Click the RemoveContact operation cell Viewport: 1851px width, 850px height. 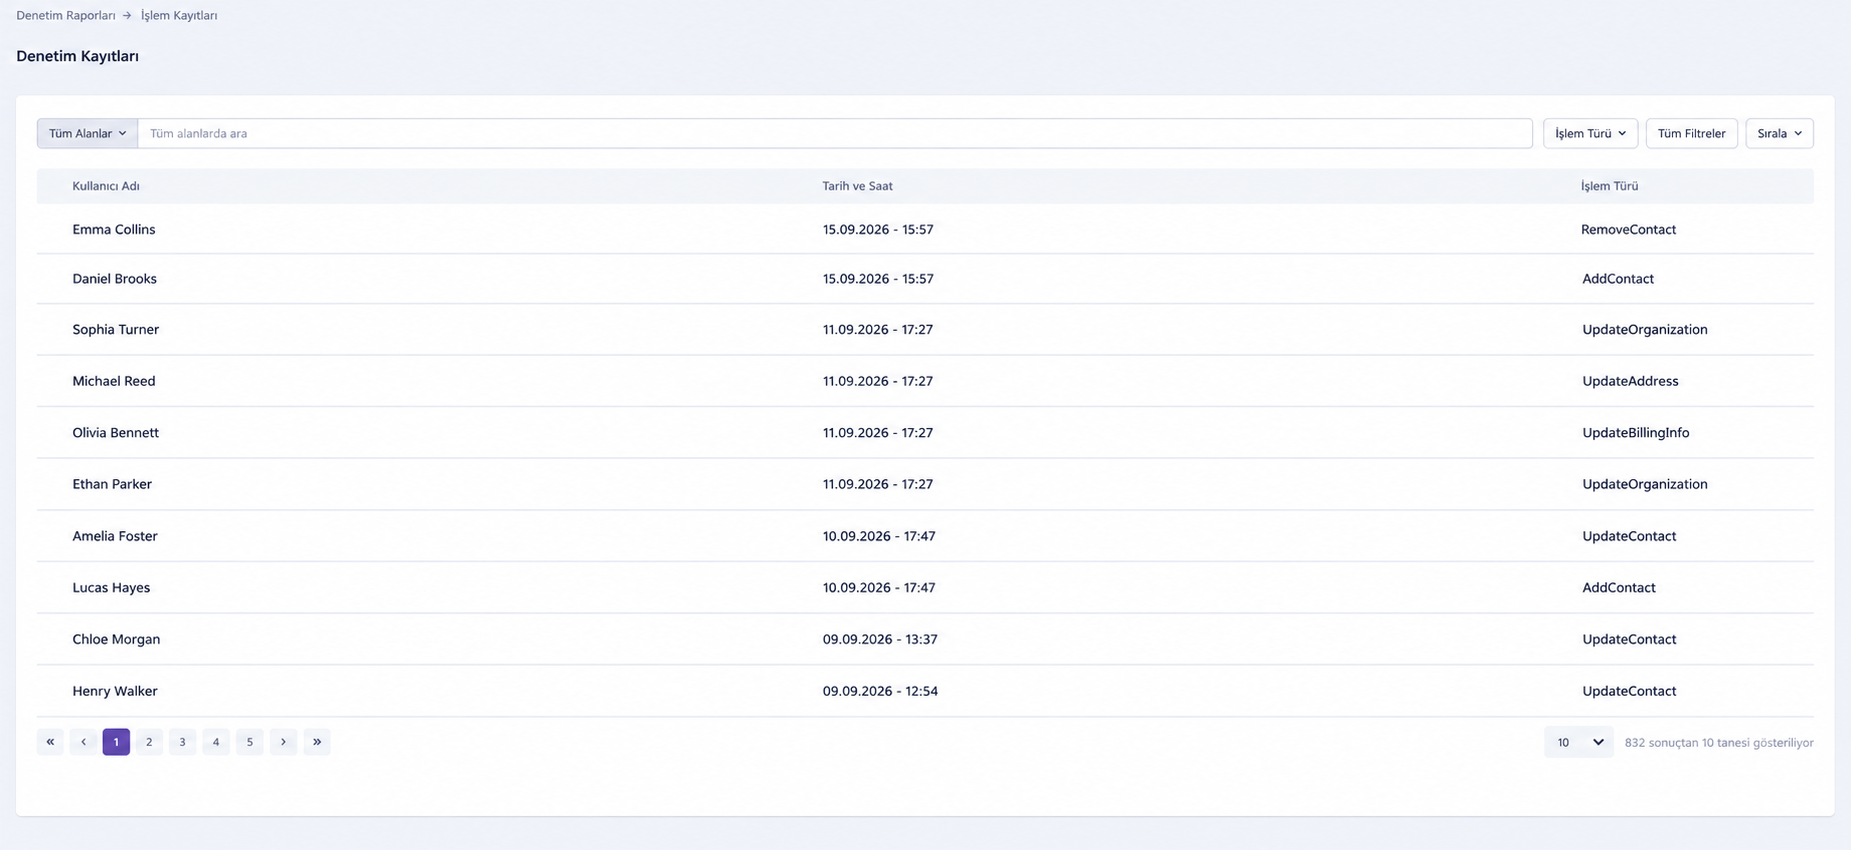click(x=1628, y=229)
